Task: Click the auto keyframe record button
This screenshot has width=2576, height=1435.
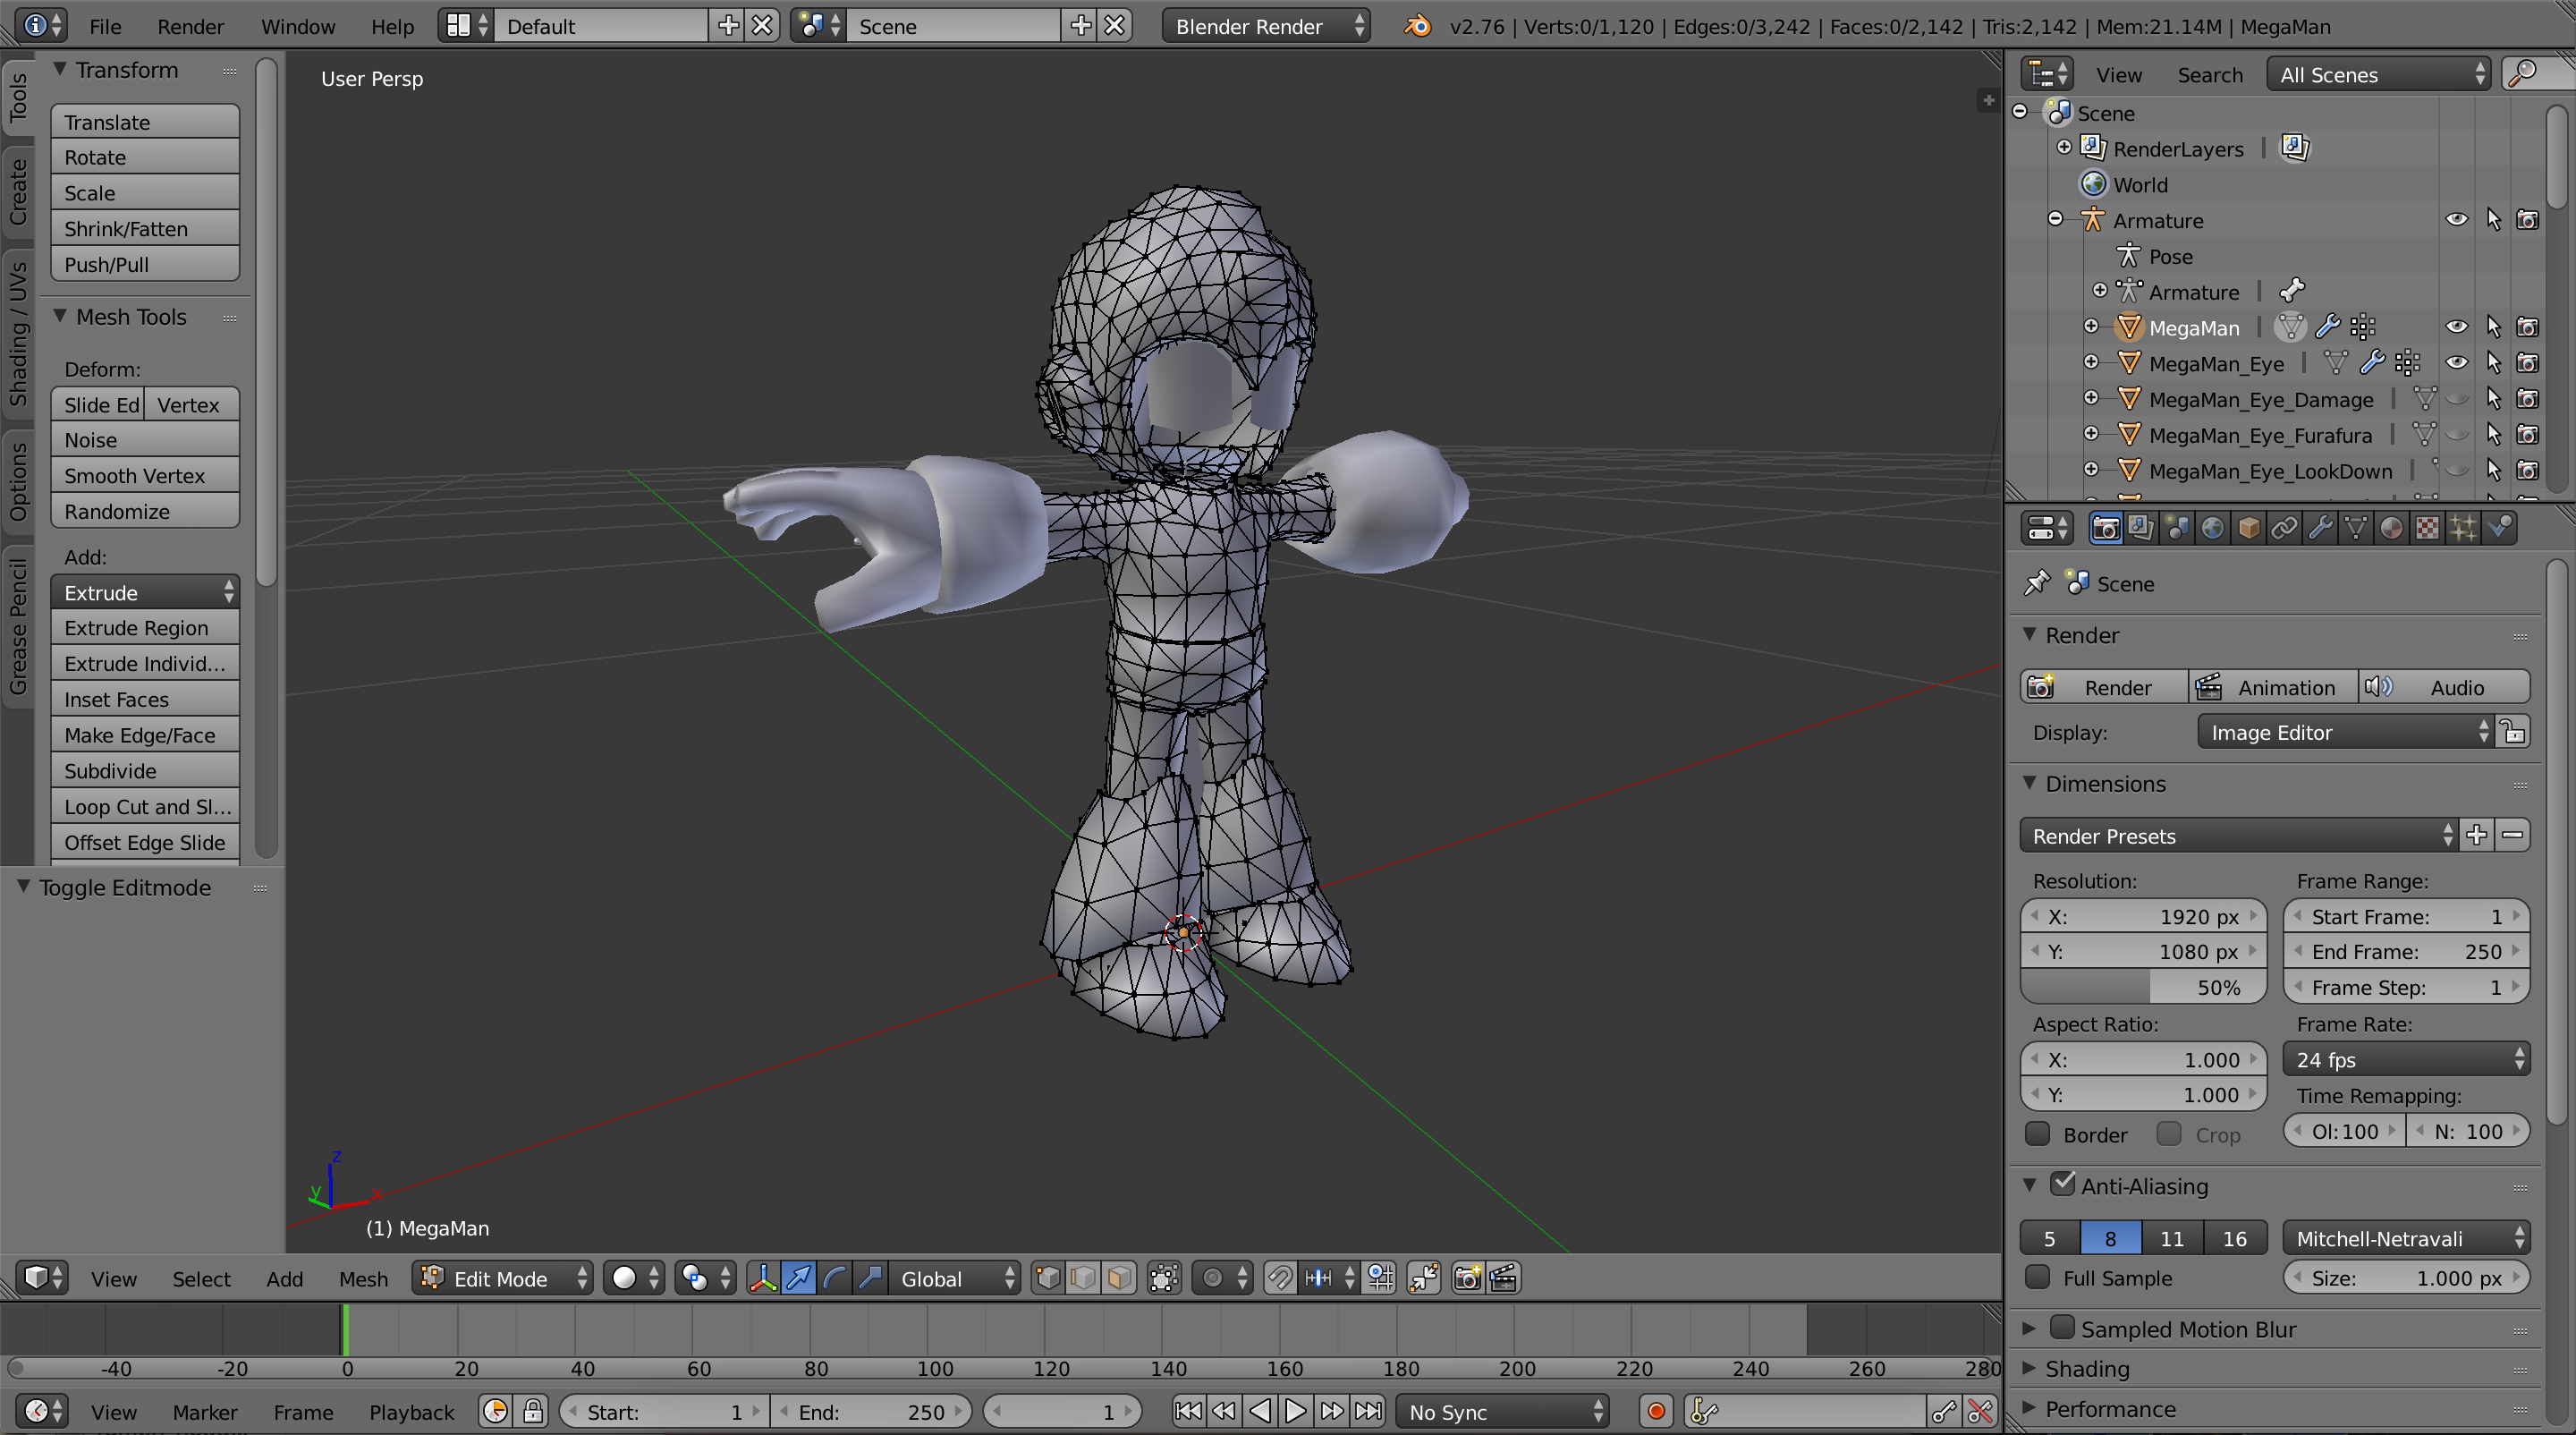Action: (1656, 1411)
